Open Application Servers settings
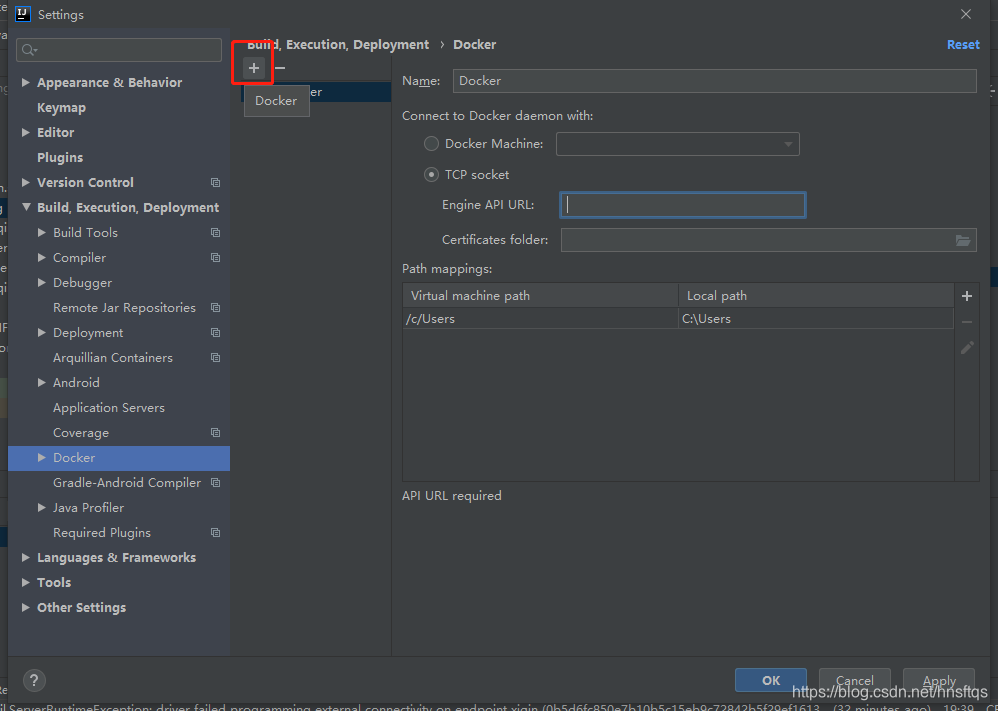The height and width of the screenshot is (711, 998). [109, 408]
